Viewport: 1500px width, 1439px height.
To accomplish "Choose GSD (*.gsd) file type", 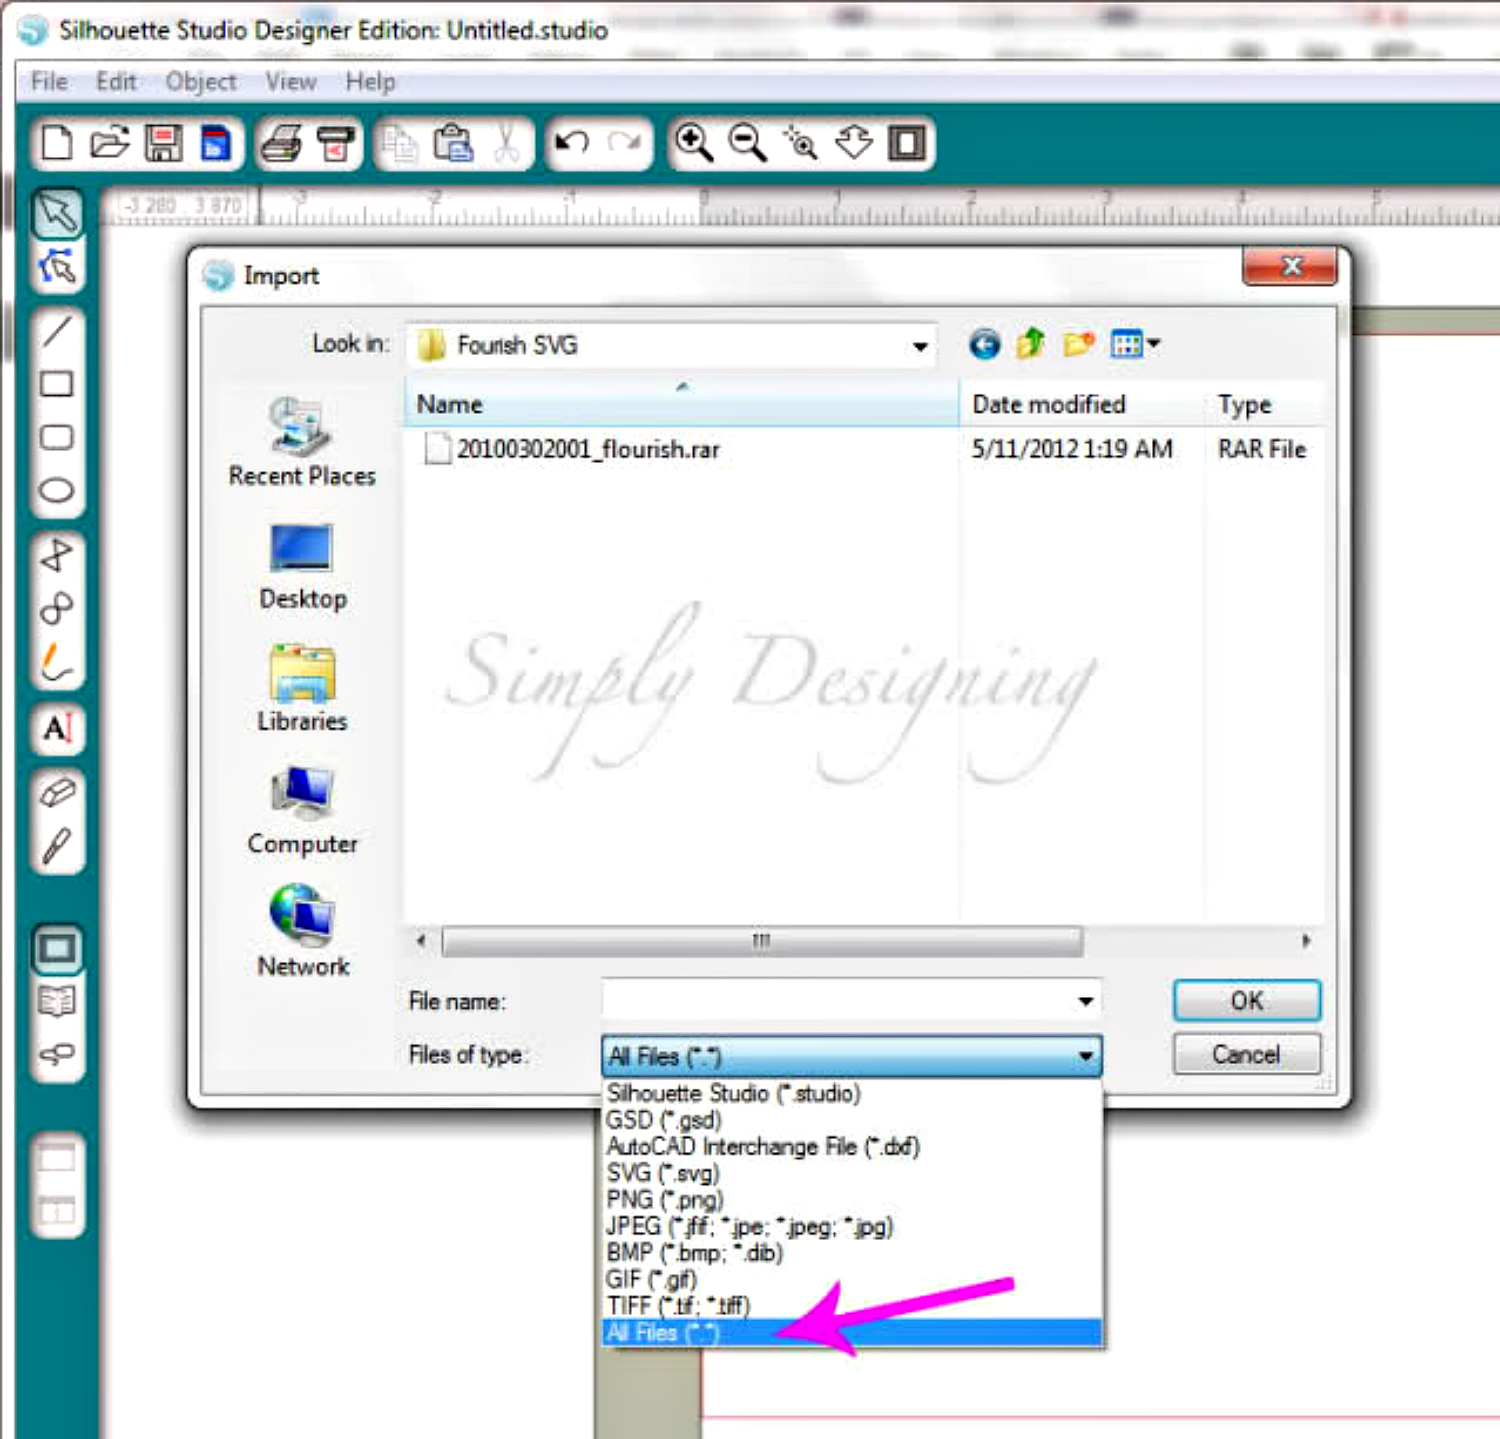I will click(852, 1120).
